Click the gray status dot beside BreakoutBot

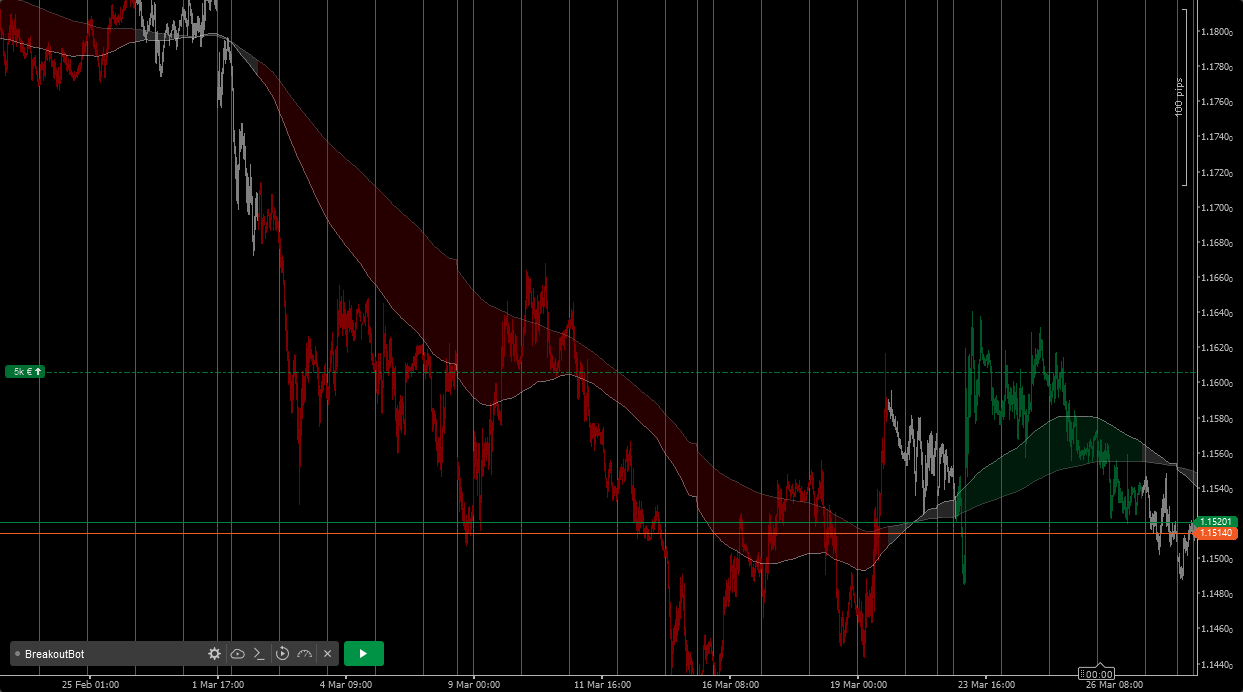(18, 654)
